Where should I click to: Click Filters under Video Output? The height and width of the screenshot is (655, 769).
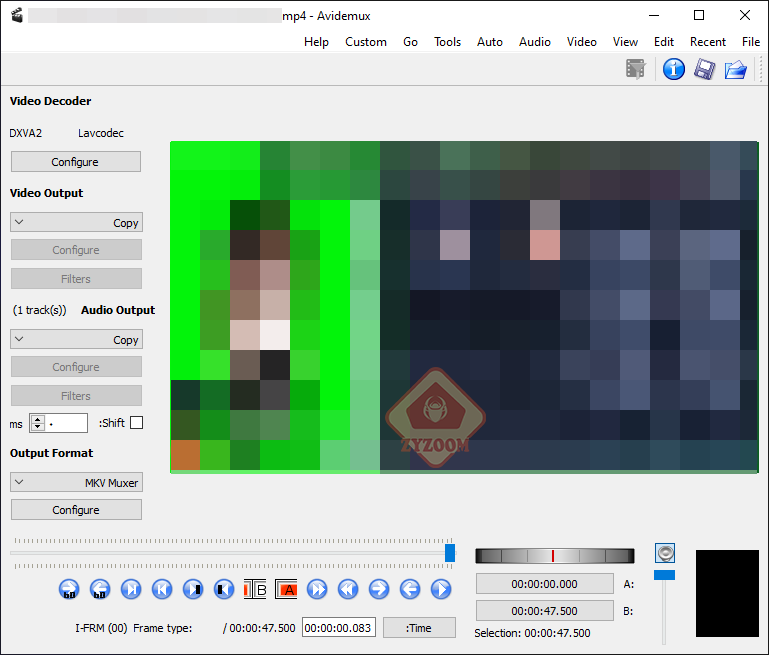pos(76,279)
